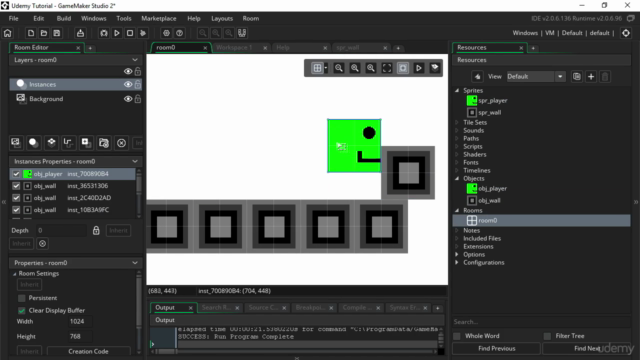640x360 pixels.
Task: Switch to the Workspace 1 tab
Action: [x=234, y=48]
